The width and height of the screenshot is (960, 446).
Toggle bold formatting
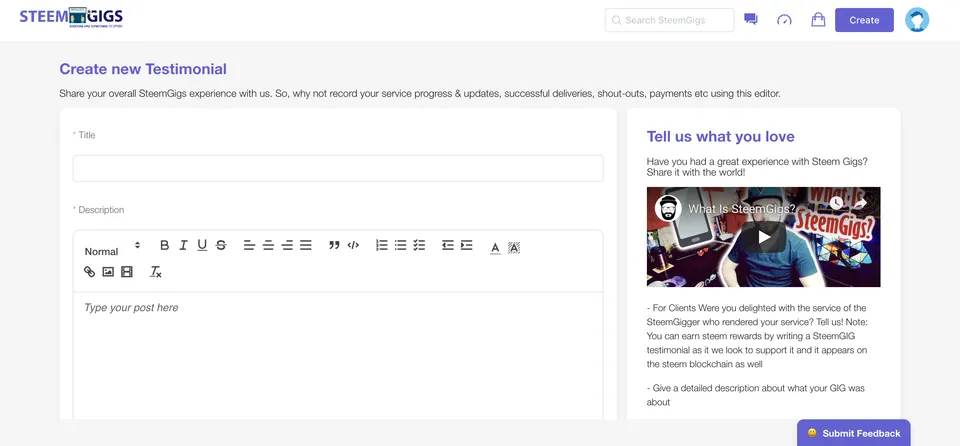pyautogui.click(x=164, y=245)
